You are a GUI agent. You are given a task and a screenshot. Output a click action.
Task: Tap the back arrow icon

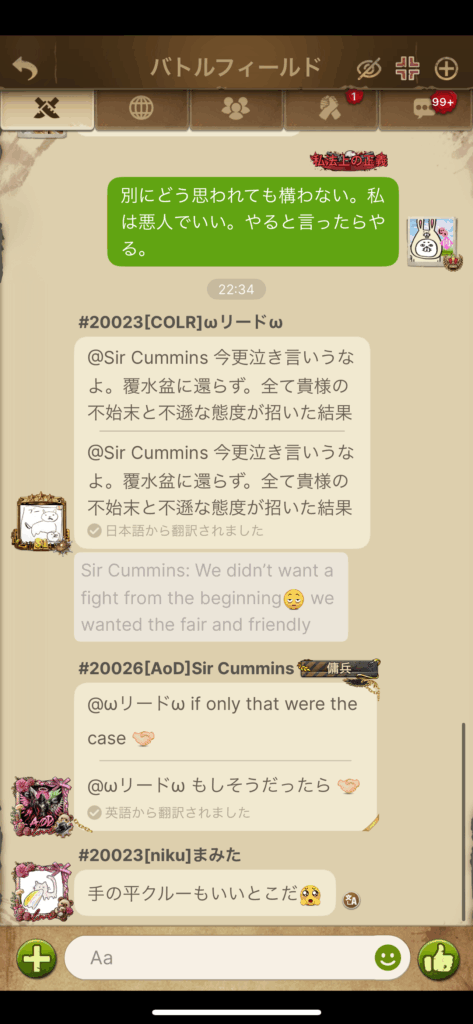25,68
